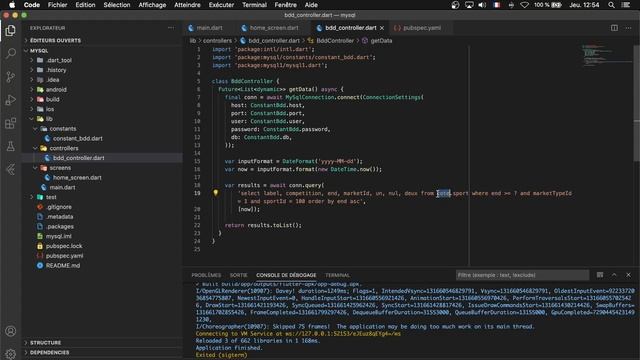Open Control Center in menu bar

coord(625,5)
